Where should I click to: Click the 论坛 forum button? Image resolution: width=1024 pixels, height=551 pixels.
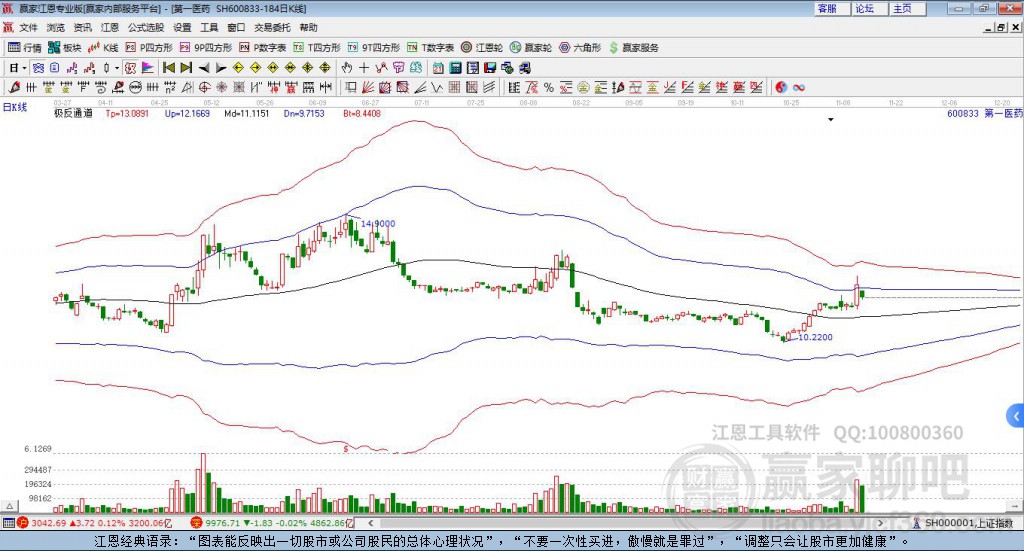870,8
